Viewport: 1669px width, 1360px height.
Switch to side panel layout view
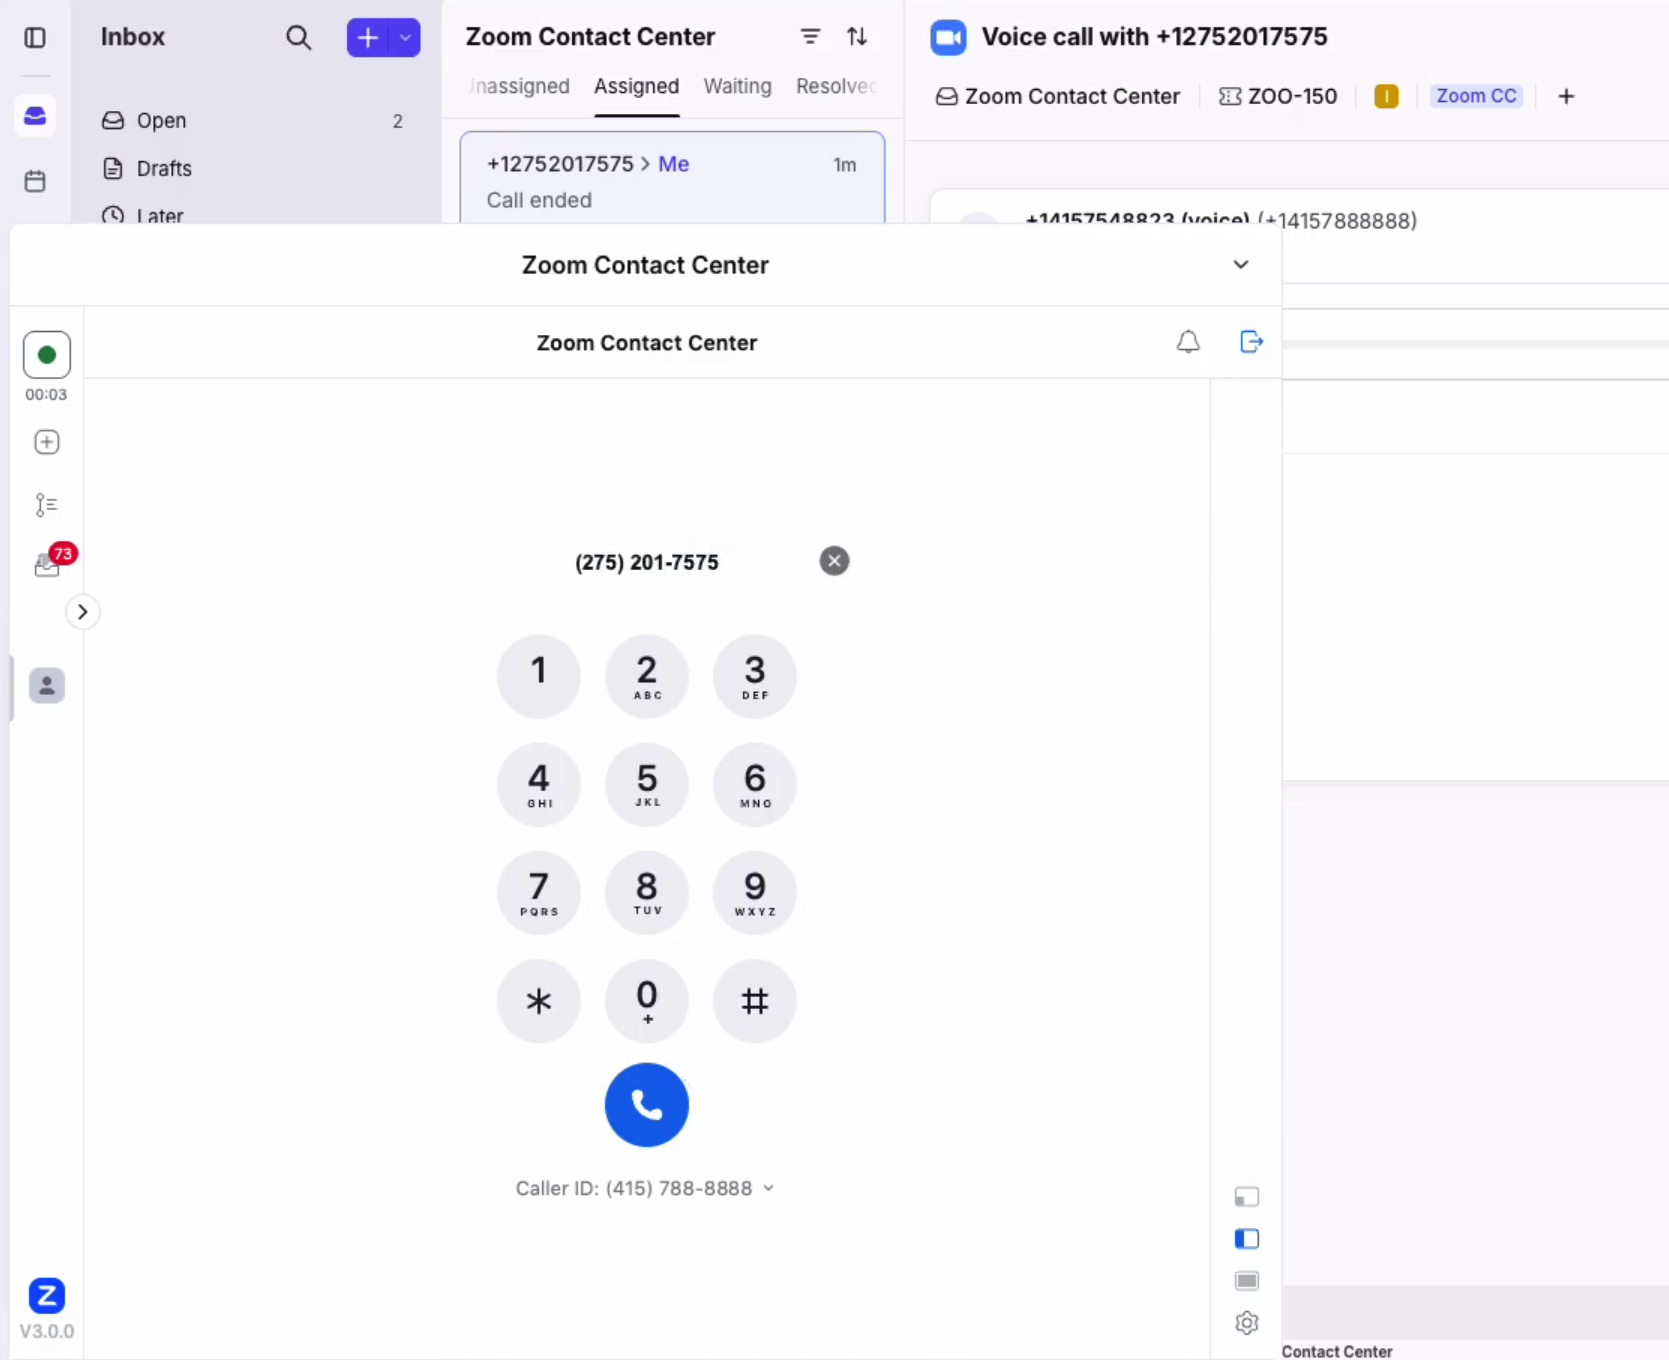[x=1246, y=1239]
